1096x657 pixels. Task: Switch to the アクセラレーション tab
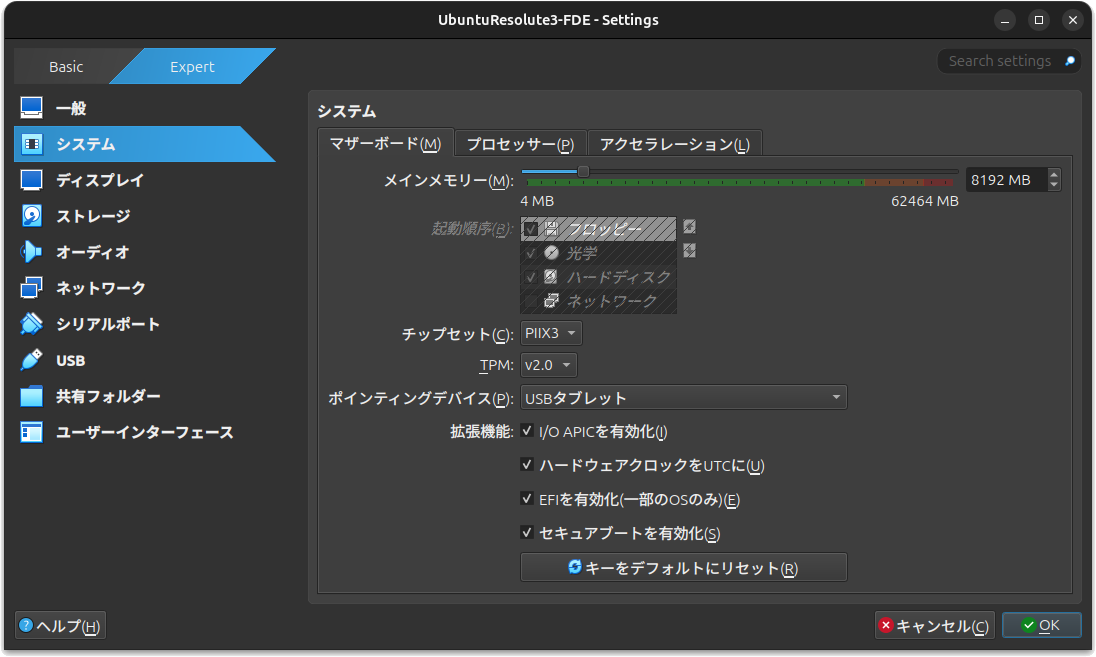674,144
